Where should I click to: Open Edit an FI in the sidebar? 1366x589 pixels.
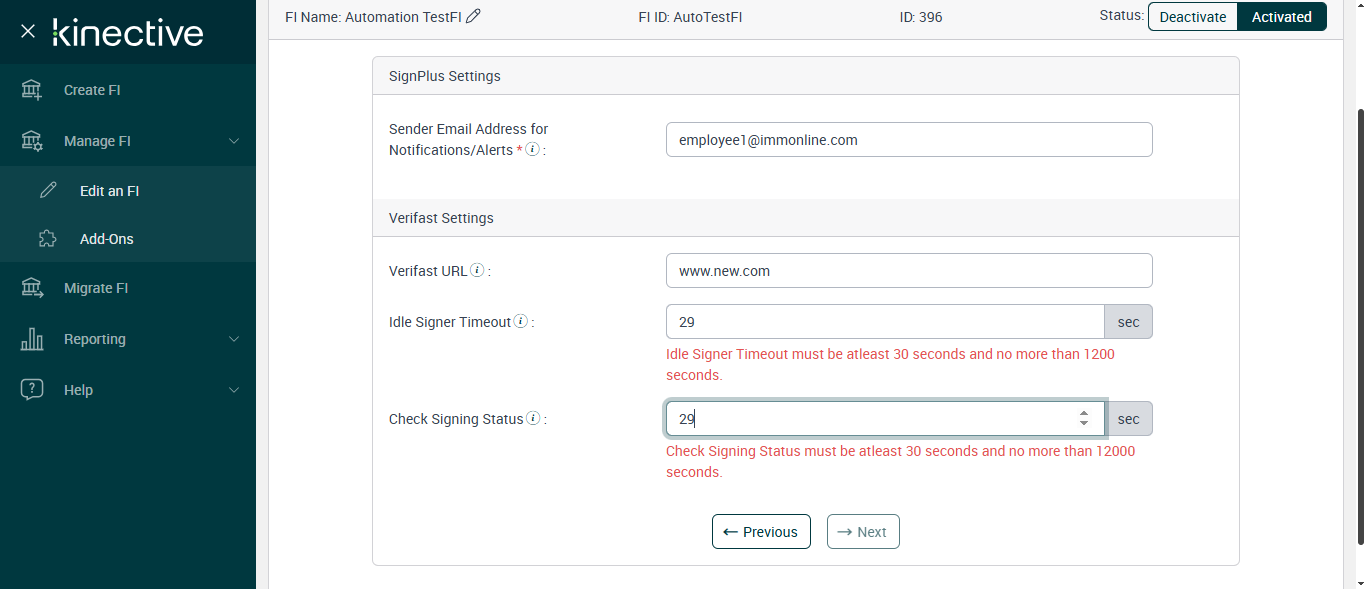coord(109,191)
